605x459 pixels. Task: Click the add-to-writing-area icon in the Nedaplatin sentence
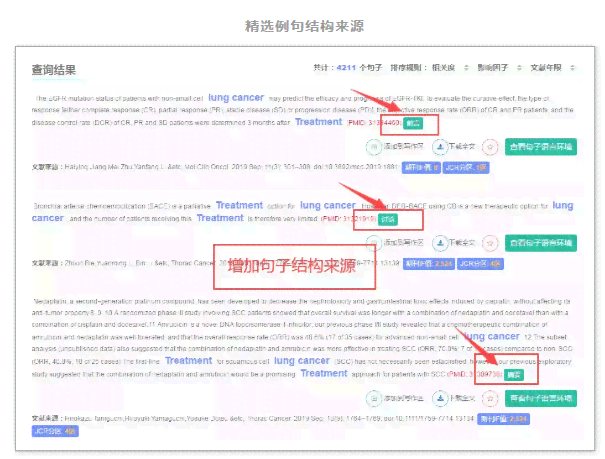pyautogui.click(x=373, y=398)
